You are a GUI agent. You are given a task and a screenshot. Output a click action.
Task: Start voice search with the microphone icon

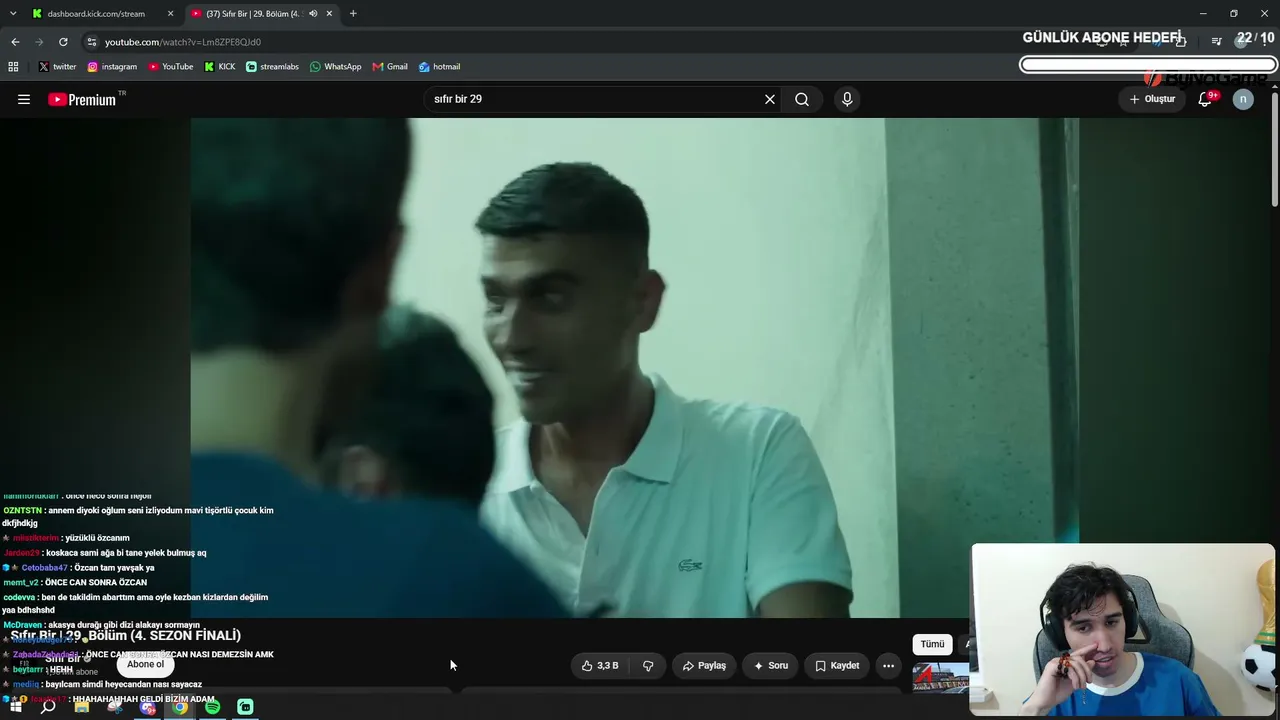(x=847, y=99)
